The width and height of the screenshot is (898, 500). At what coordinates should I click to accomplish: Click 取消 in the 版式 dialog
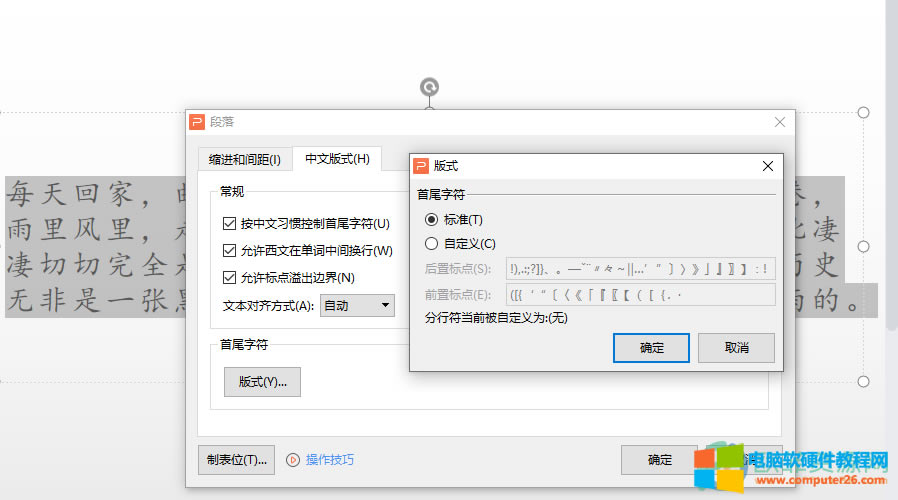tap(736, 348)
